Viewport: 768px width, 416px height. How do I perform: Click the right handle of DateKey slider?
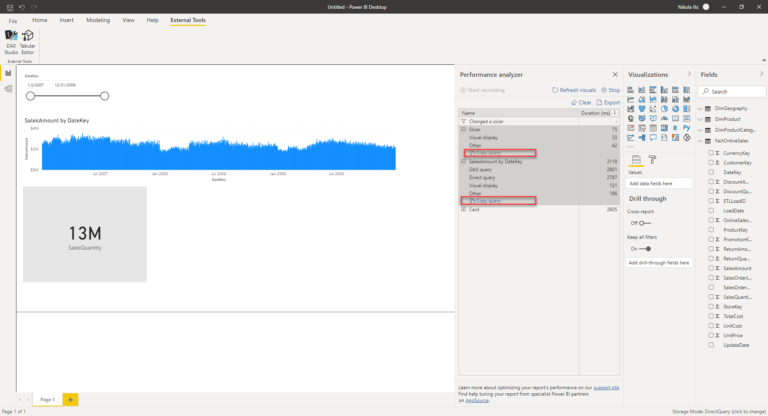(x=104, y=96)
